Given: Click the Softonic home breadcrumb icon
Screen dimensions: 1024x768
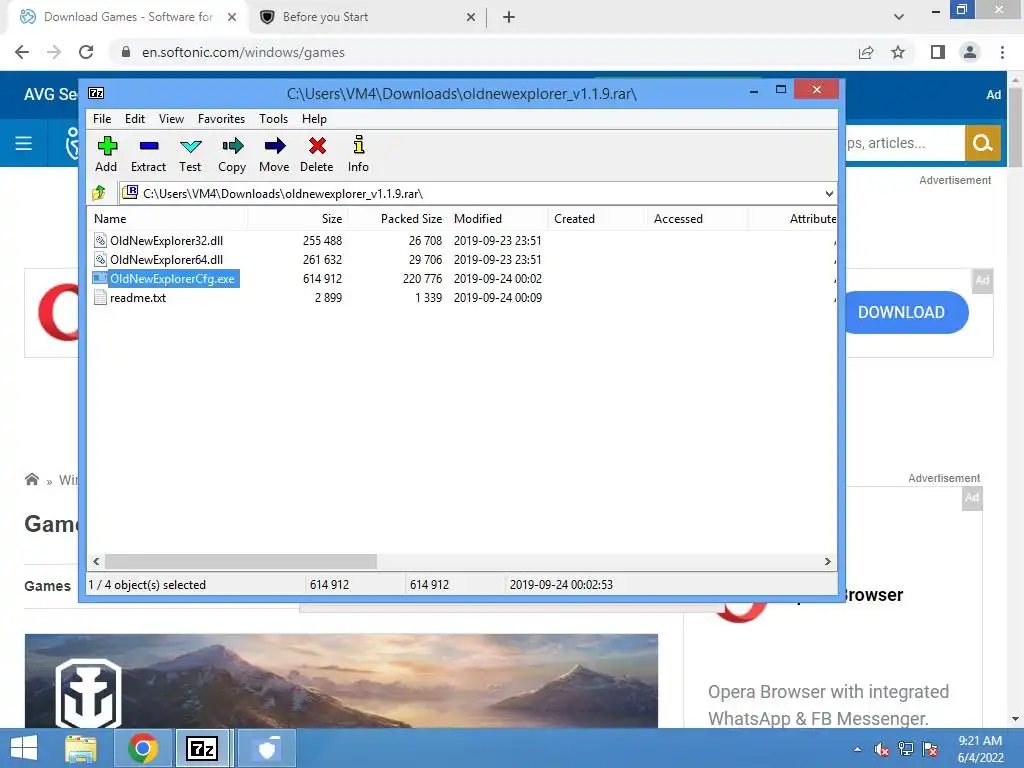Looking at the screenshot, I should [31, 480].
